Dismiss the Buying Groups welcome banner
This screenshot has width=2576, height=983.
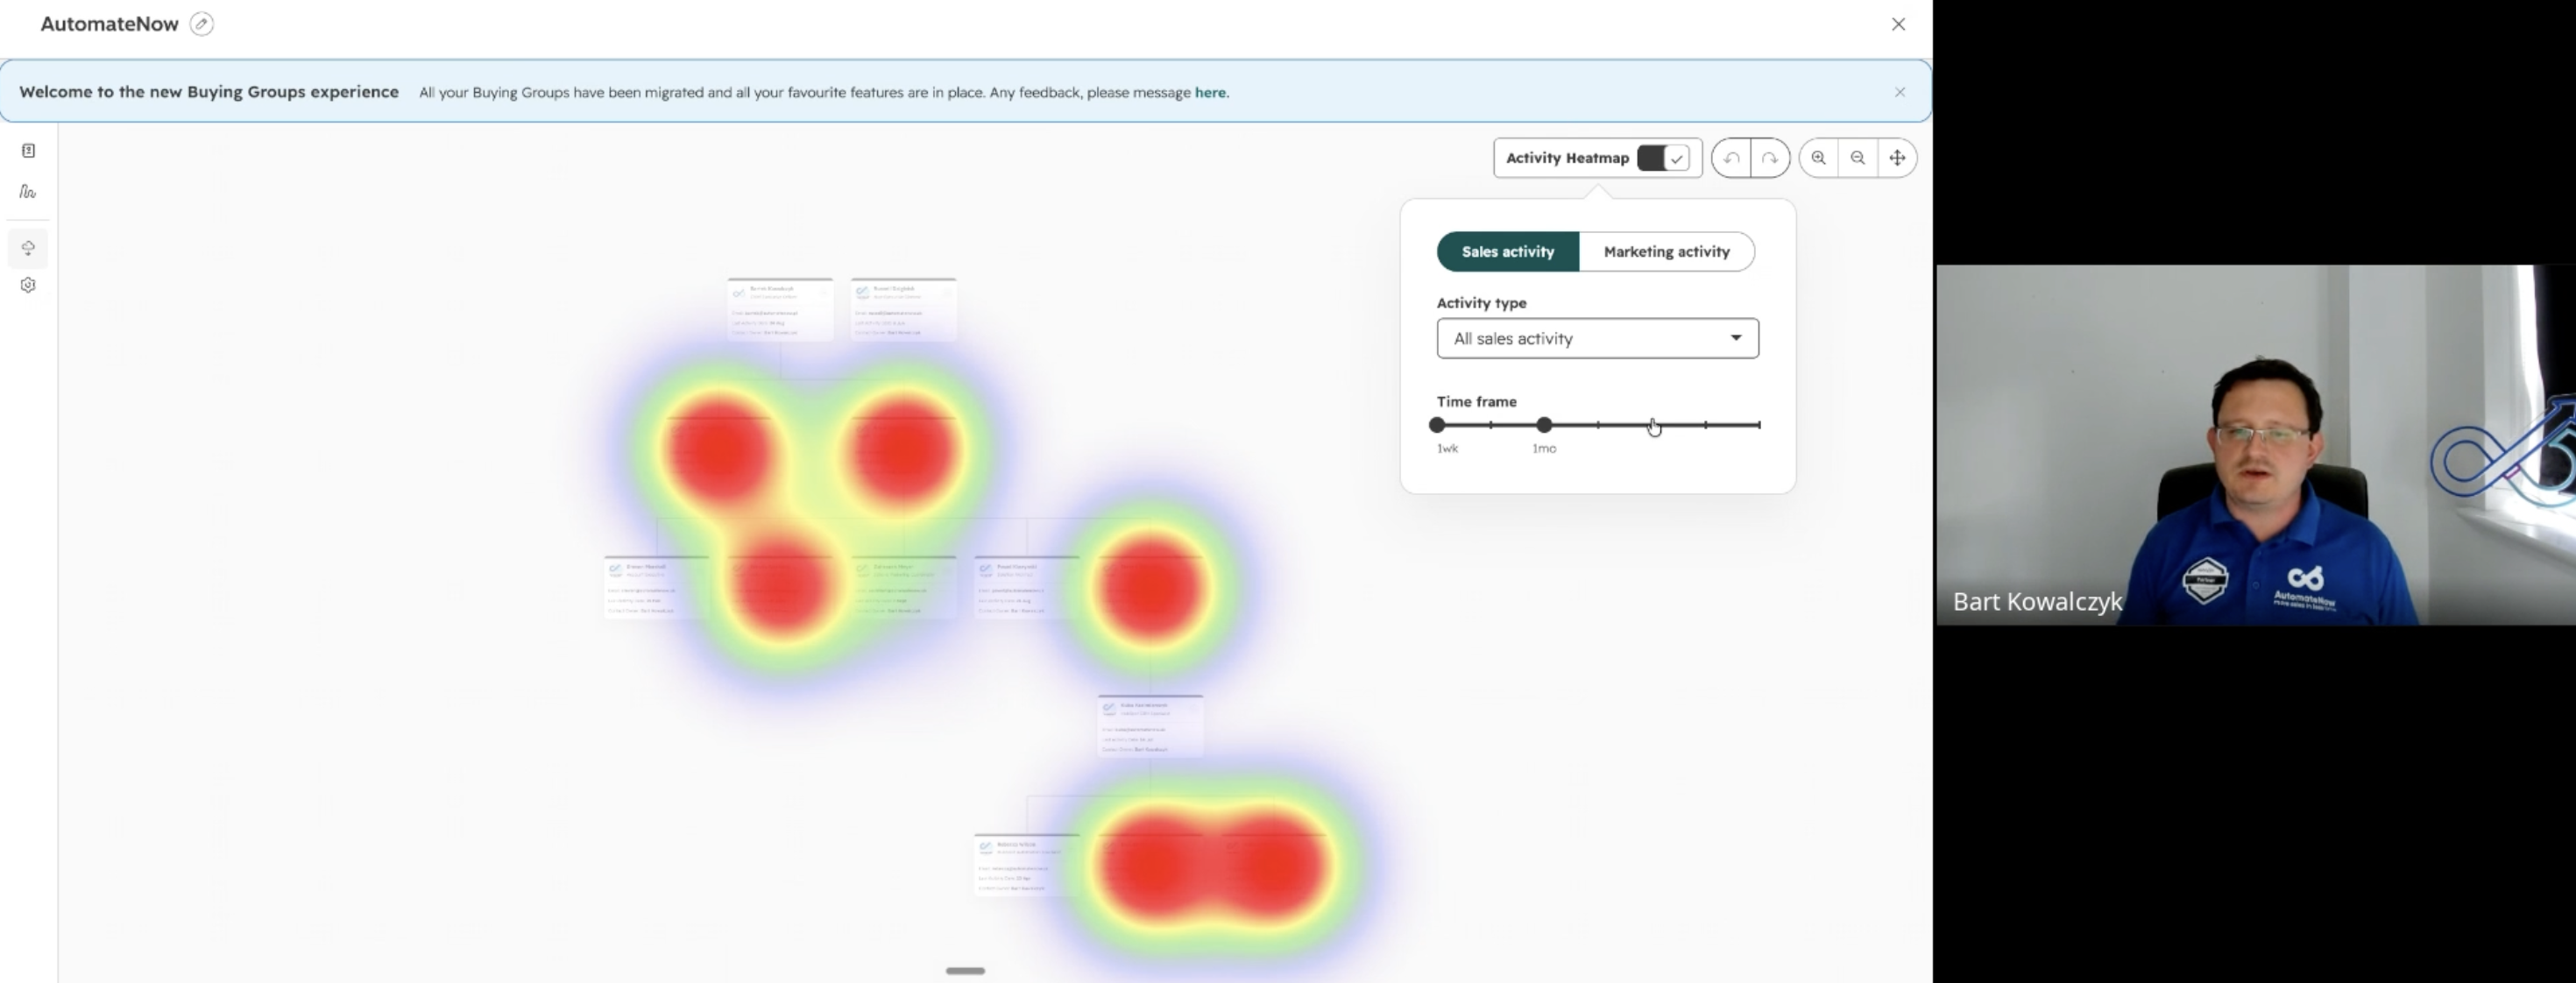(x=1900, y=92)
